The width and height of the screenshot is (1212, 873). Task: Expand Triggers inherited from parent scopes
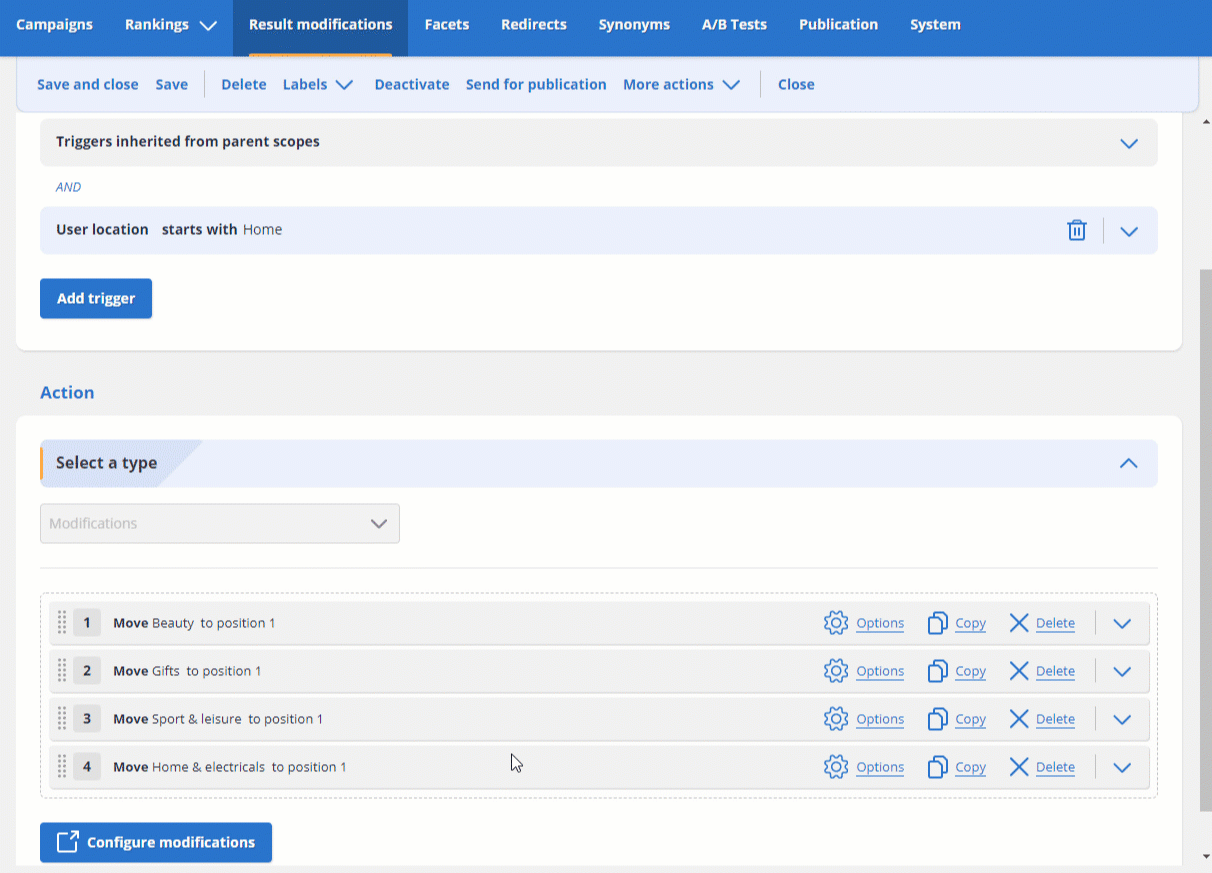click(x=1129, y=143)
